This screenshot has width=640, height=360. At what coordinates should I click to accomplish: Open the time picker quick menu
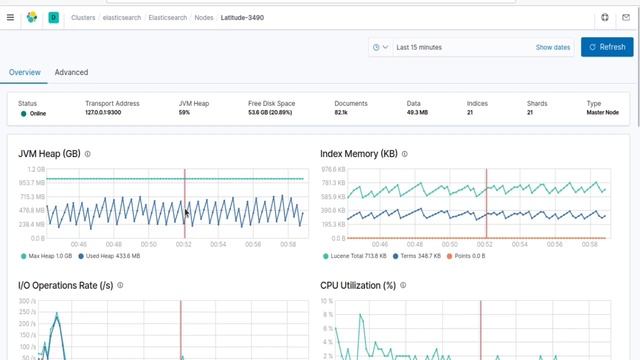(x=380, y=47)
